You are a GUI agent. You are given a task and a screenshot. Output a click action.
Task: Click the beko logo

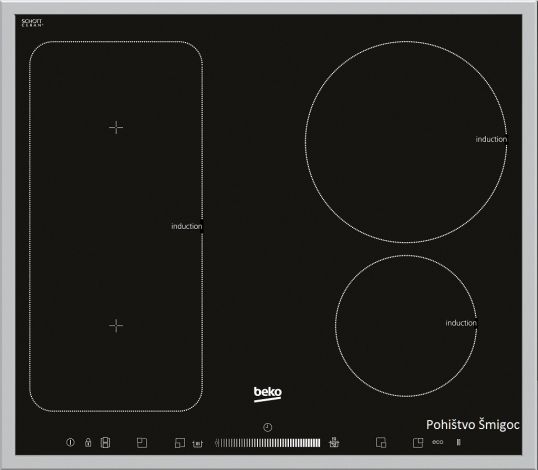(268, 393)
